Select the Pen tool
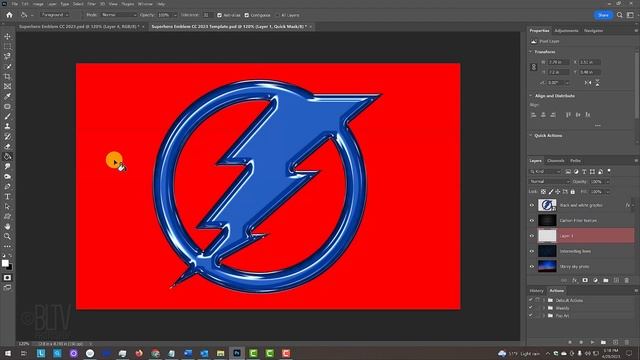This screenshot has width=640, height=360. 7,187
